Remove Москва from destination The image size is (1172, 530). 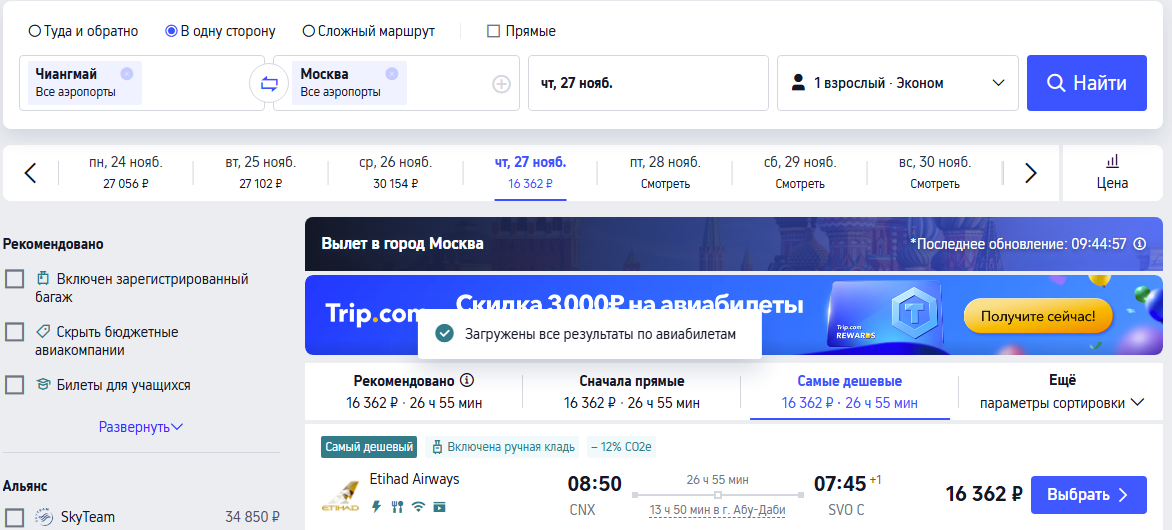pos(392,73)
